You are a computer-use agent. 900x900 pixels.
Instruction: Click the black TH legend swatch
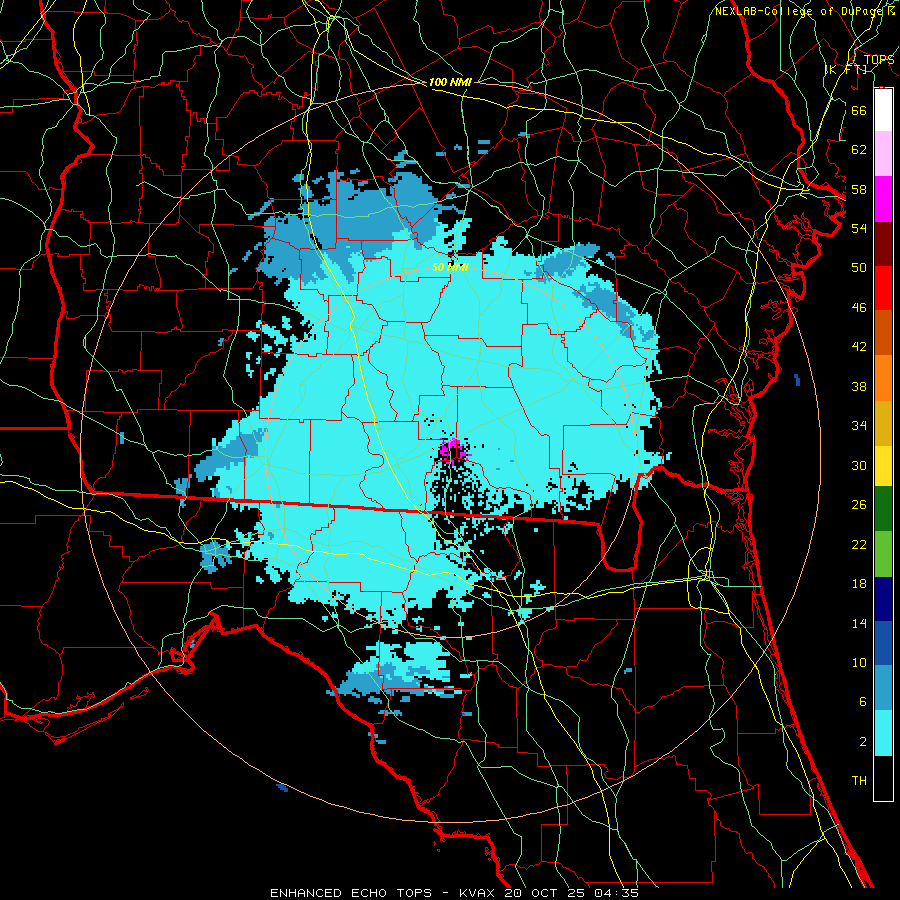click(x=883, y=778)
